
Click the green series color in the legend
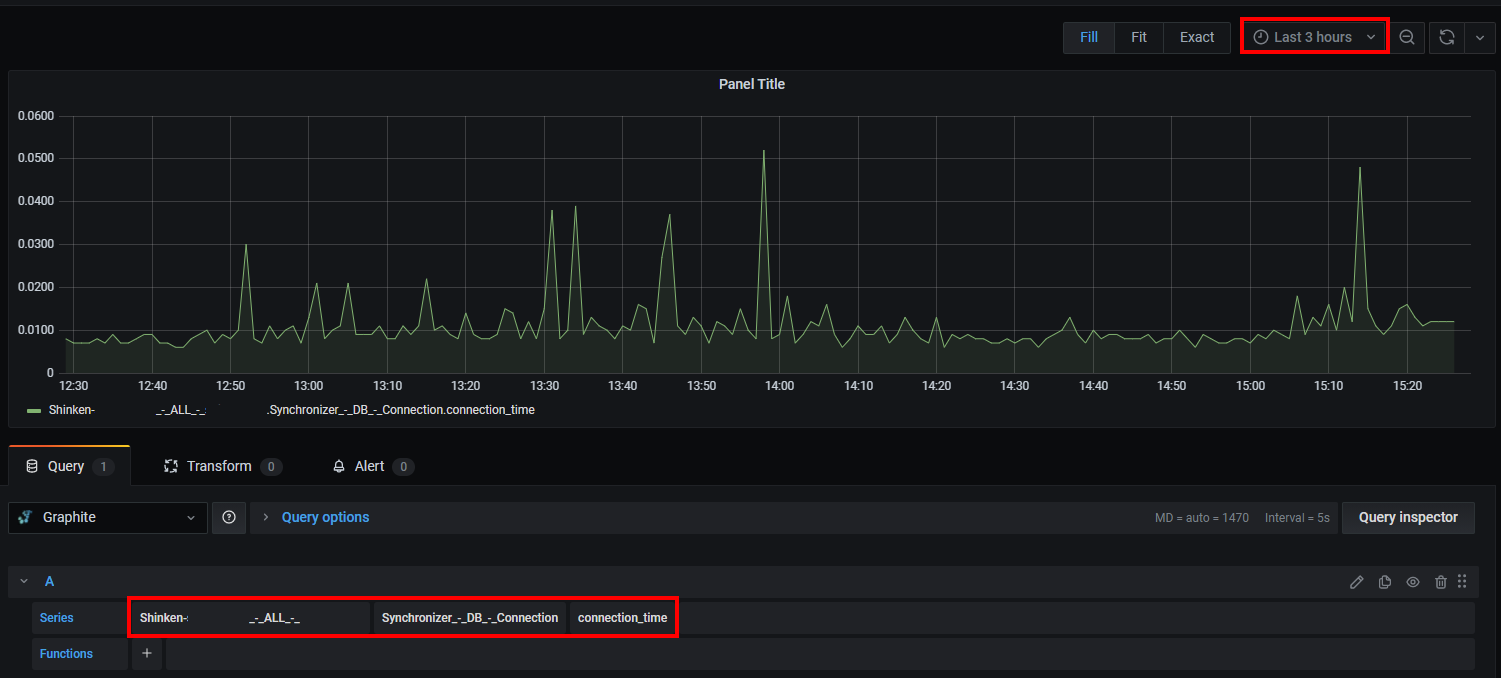pos(34,410)
